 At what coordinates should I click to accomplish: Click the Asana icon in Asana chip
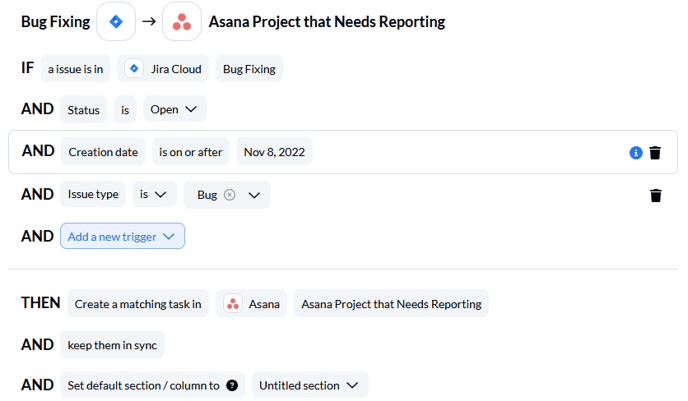[x=233, y=304]
